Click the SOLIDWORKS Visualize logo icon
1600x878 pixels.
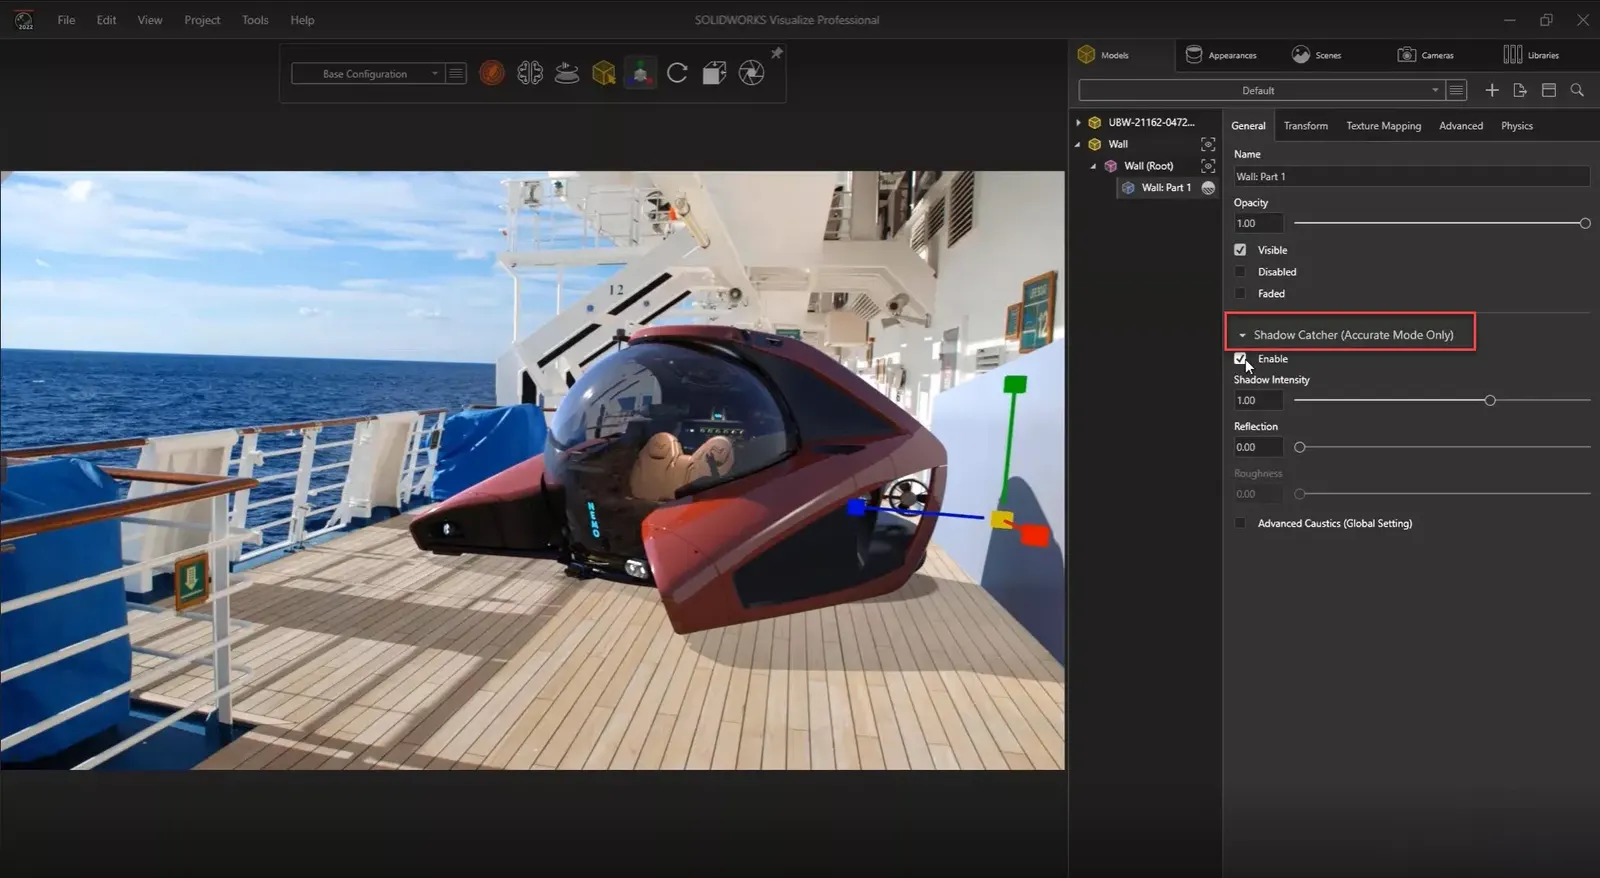(x=24, y=19)
